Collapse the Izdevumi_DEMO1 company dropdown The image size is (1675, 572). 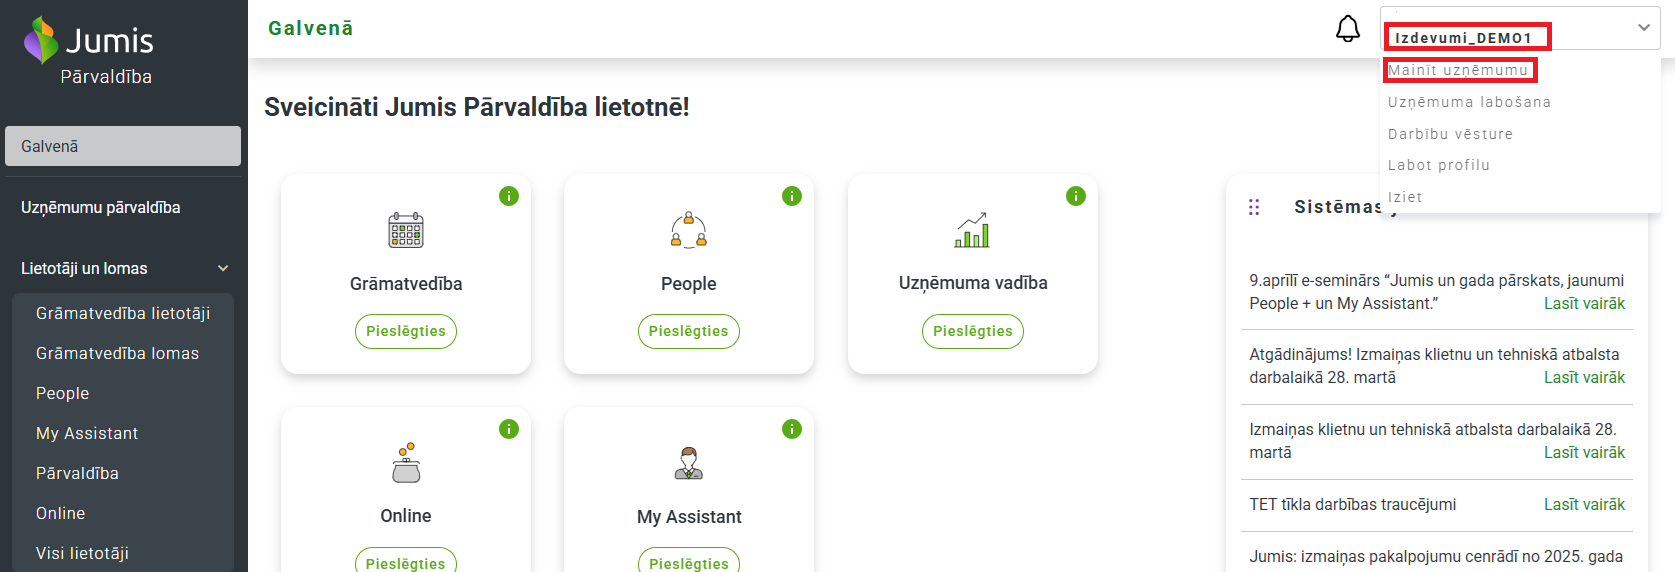pos(1644,28)
